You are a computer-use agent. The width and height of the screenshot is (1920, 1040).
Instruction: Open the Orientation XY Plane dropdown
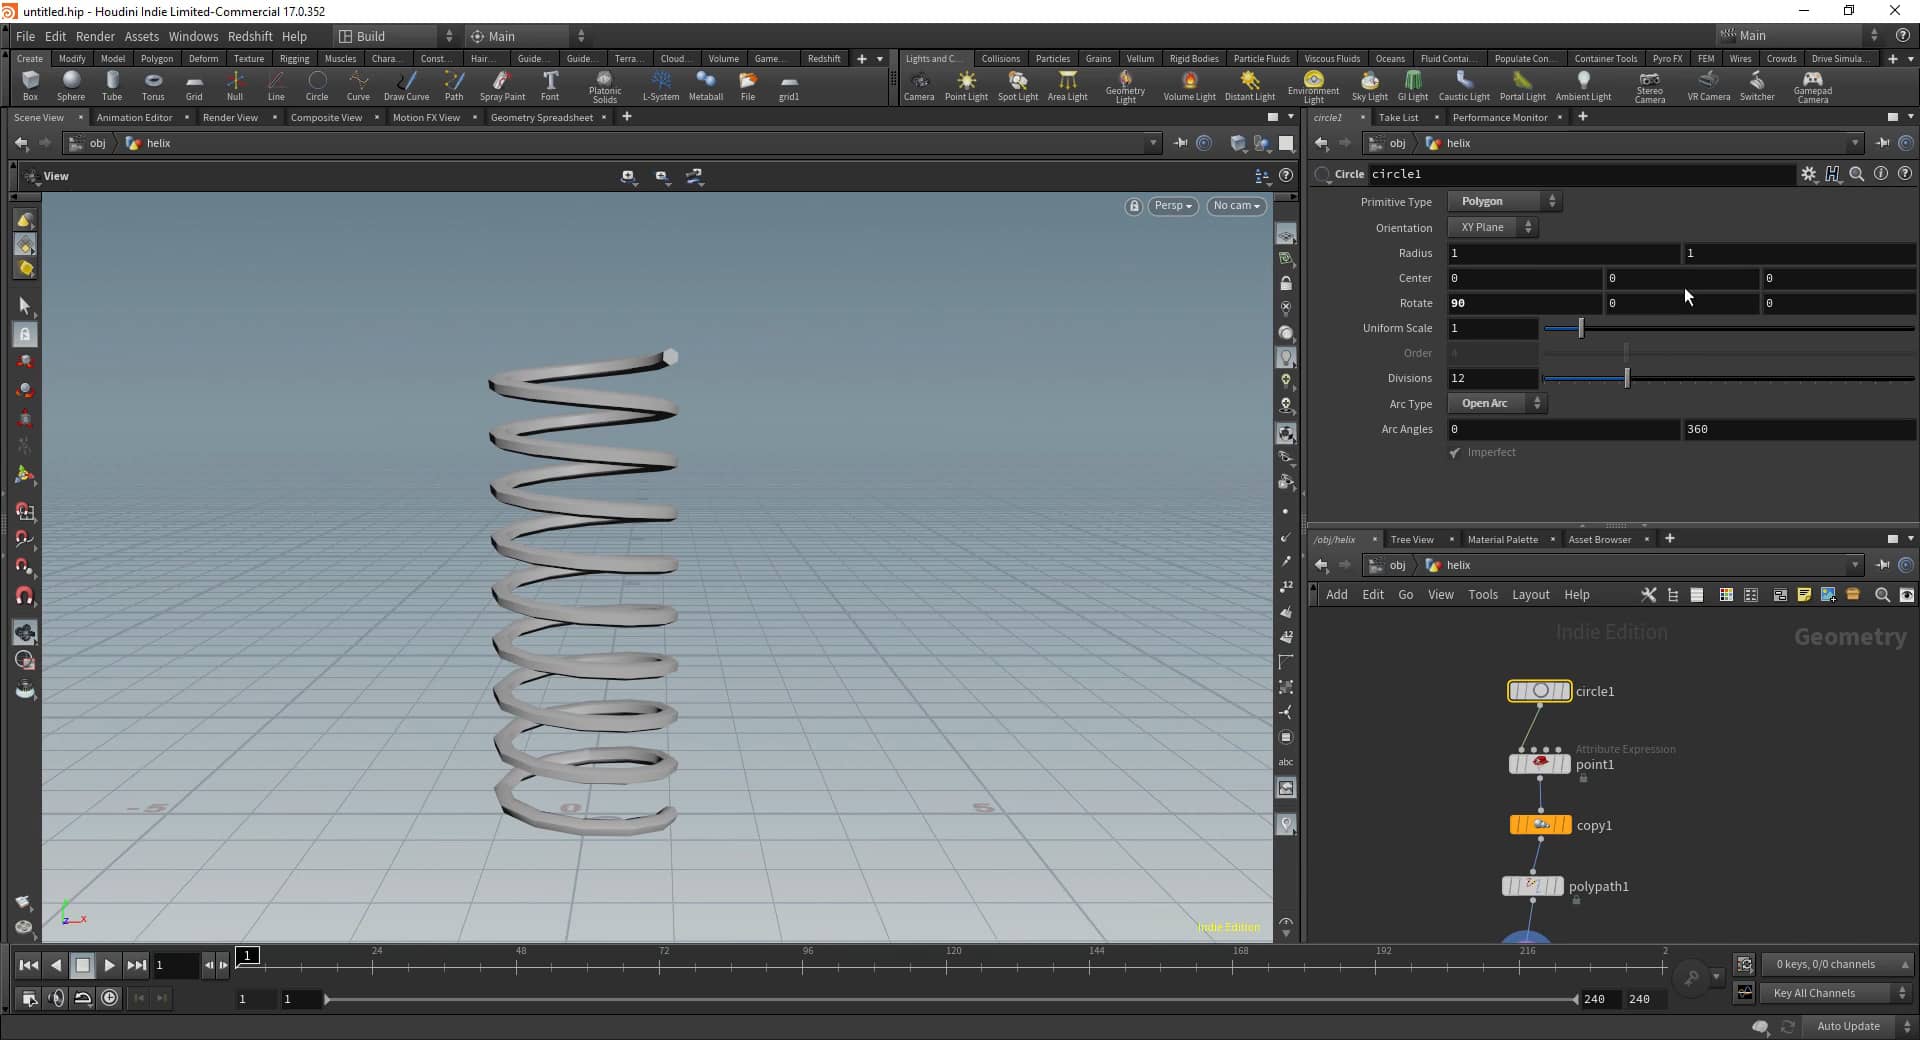tap(1491, 227)
